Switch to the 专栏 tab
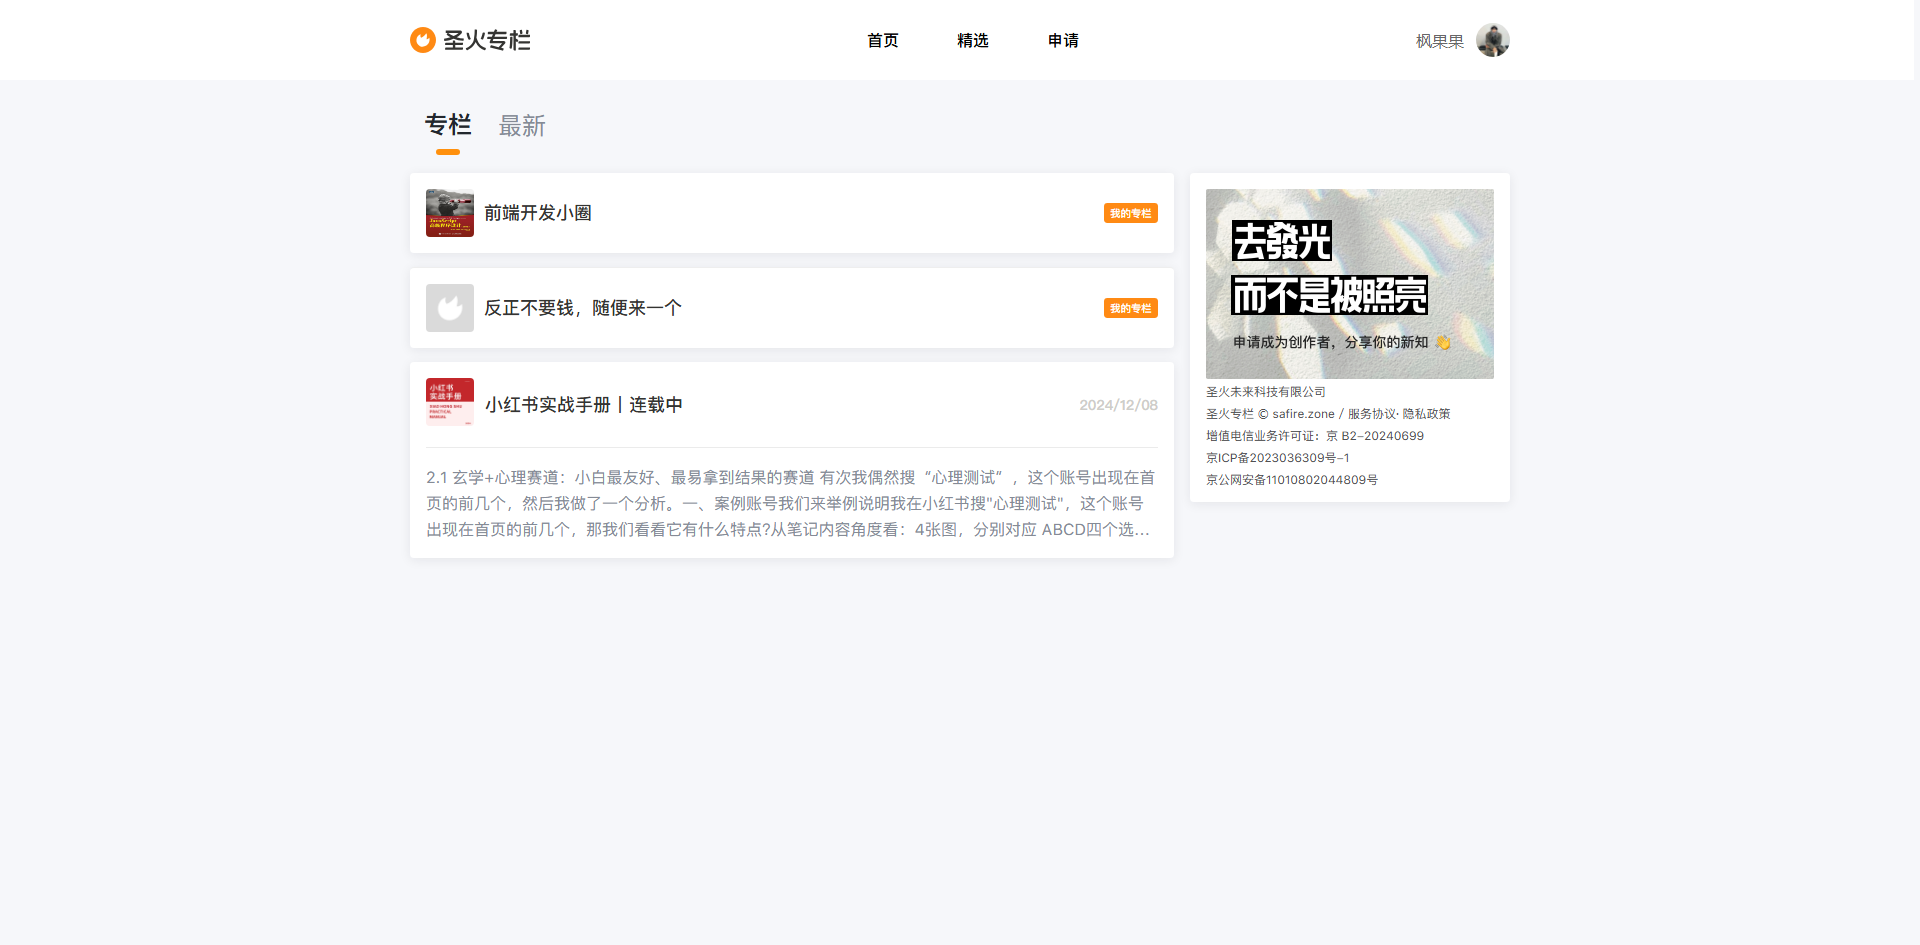This screenshot has width=1920, height=945. point(447,126)
